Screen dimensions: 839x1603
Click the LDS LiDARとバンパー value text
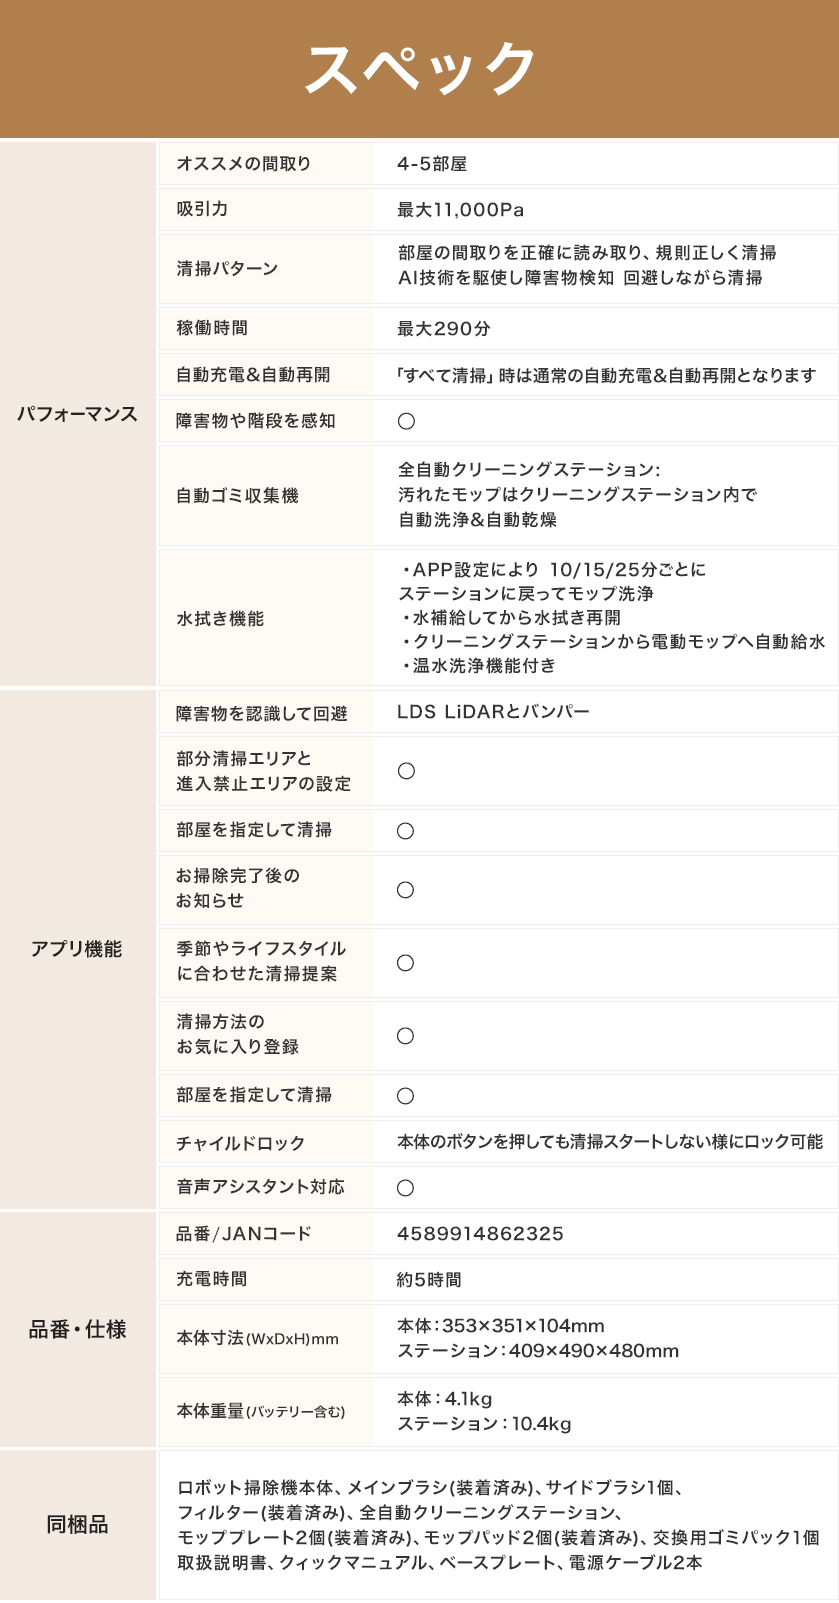point(493,712)
